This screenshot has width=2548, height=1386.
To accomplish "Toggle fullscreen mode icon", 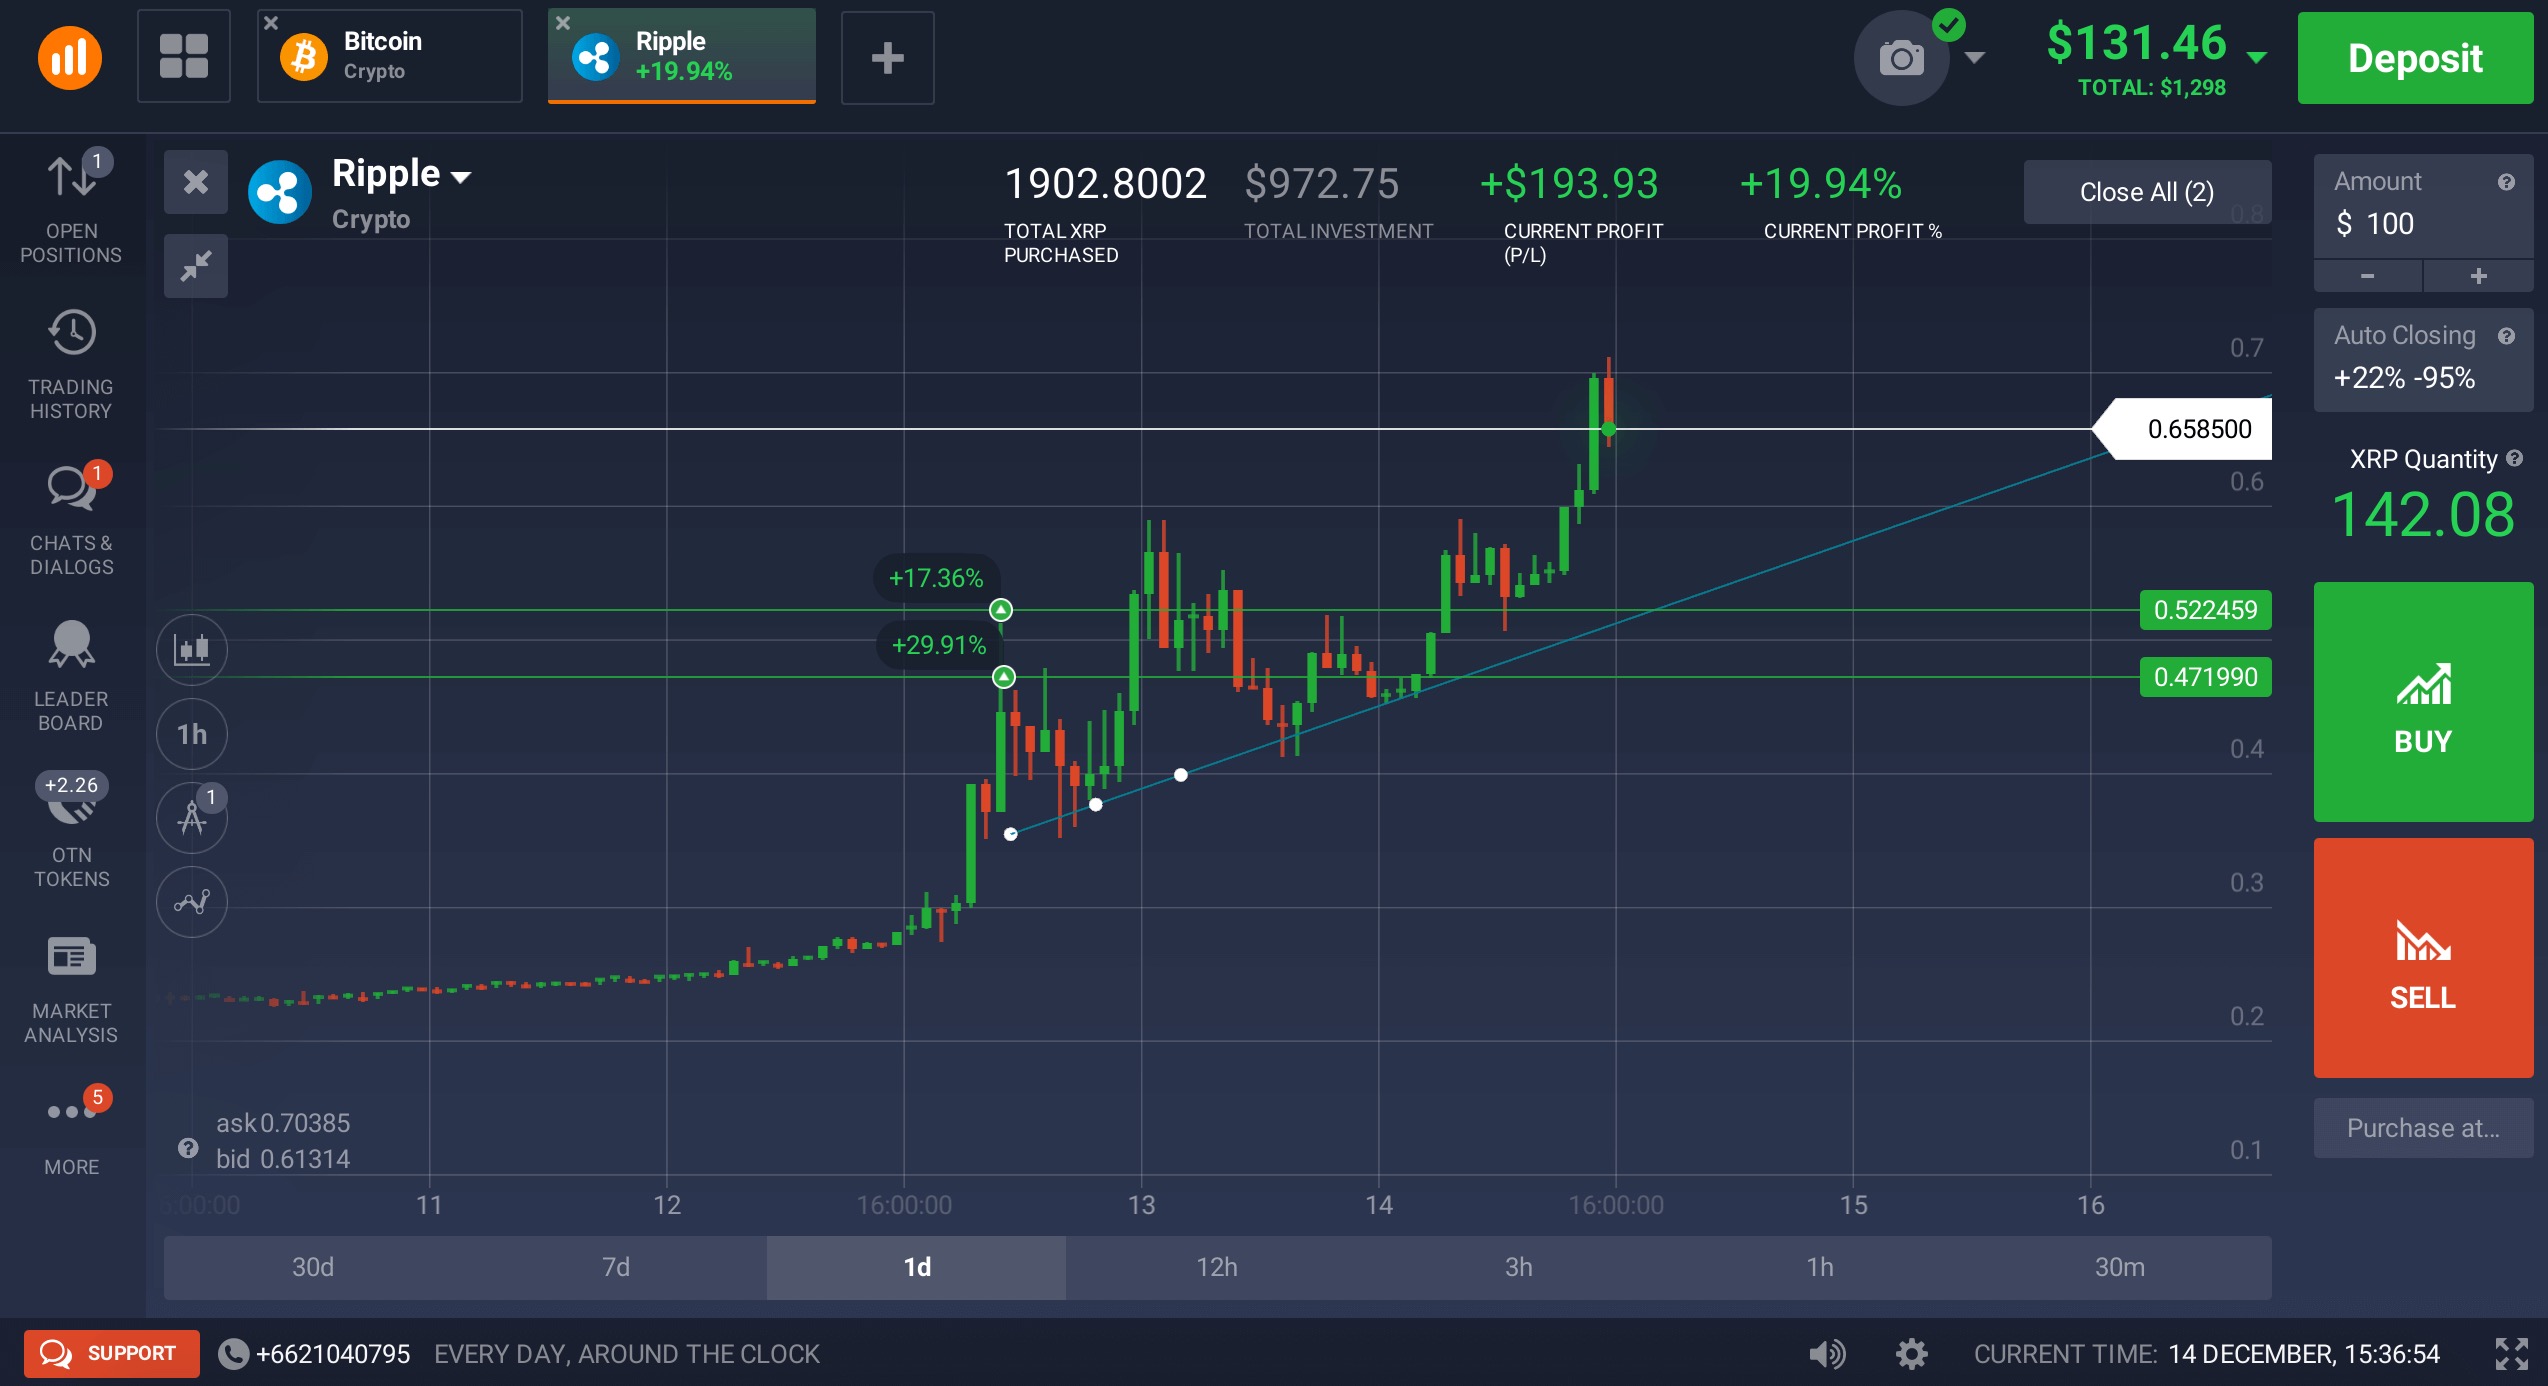I will point(2511,1354).
